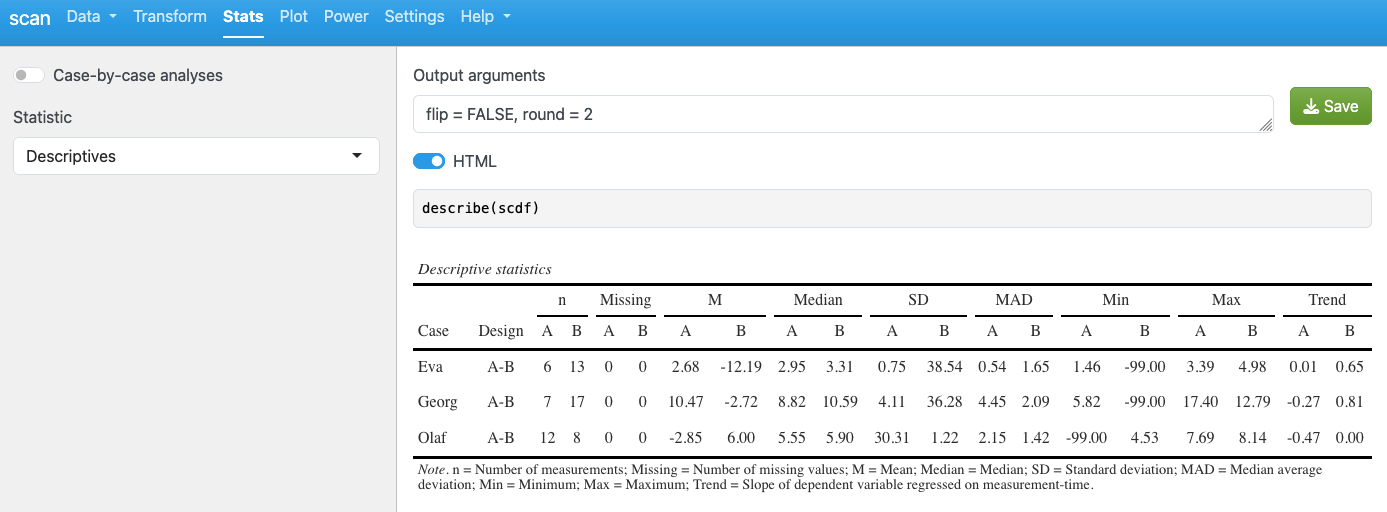
Task: Open the Data dropdown menu
Action: [91, 17]
